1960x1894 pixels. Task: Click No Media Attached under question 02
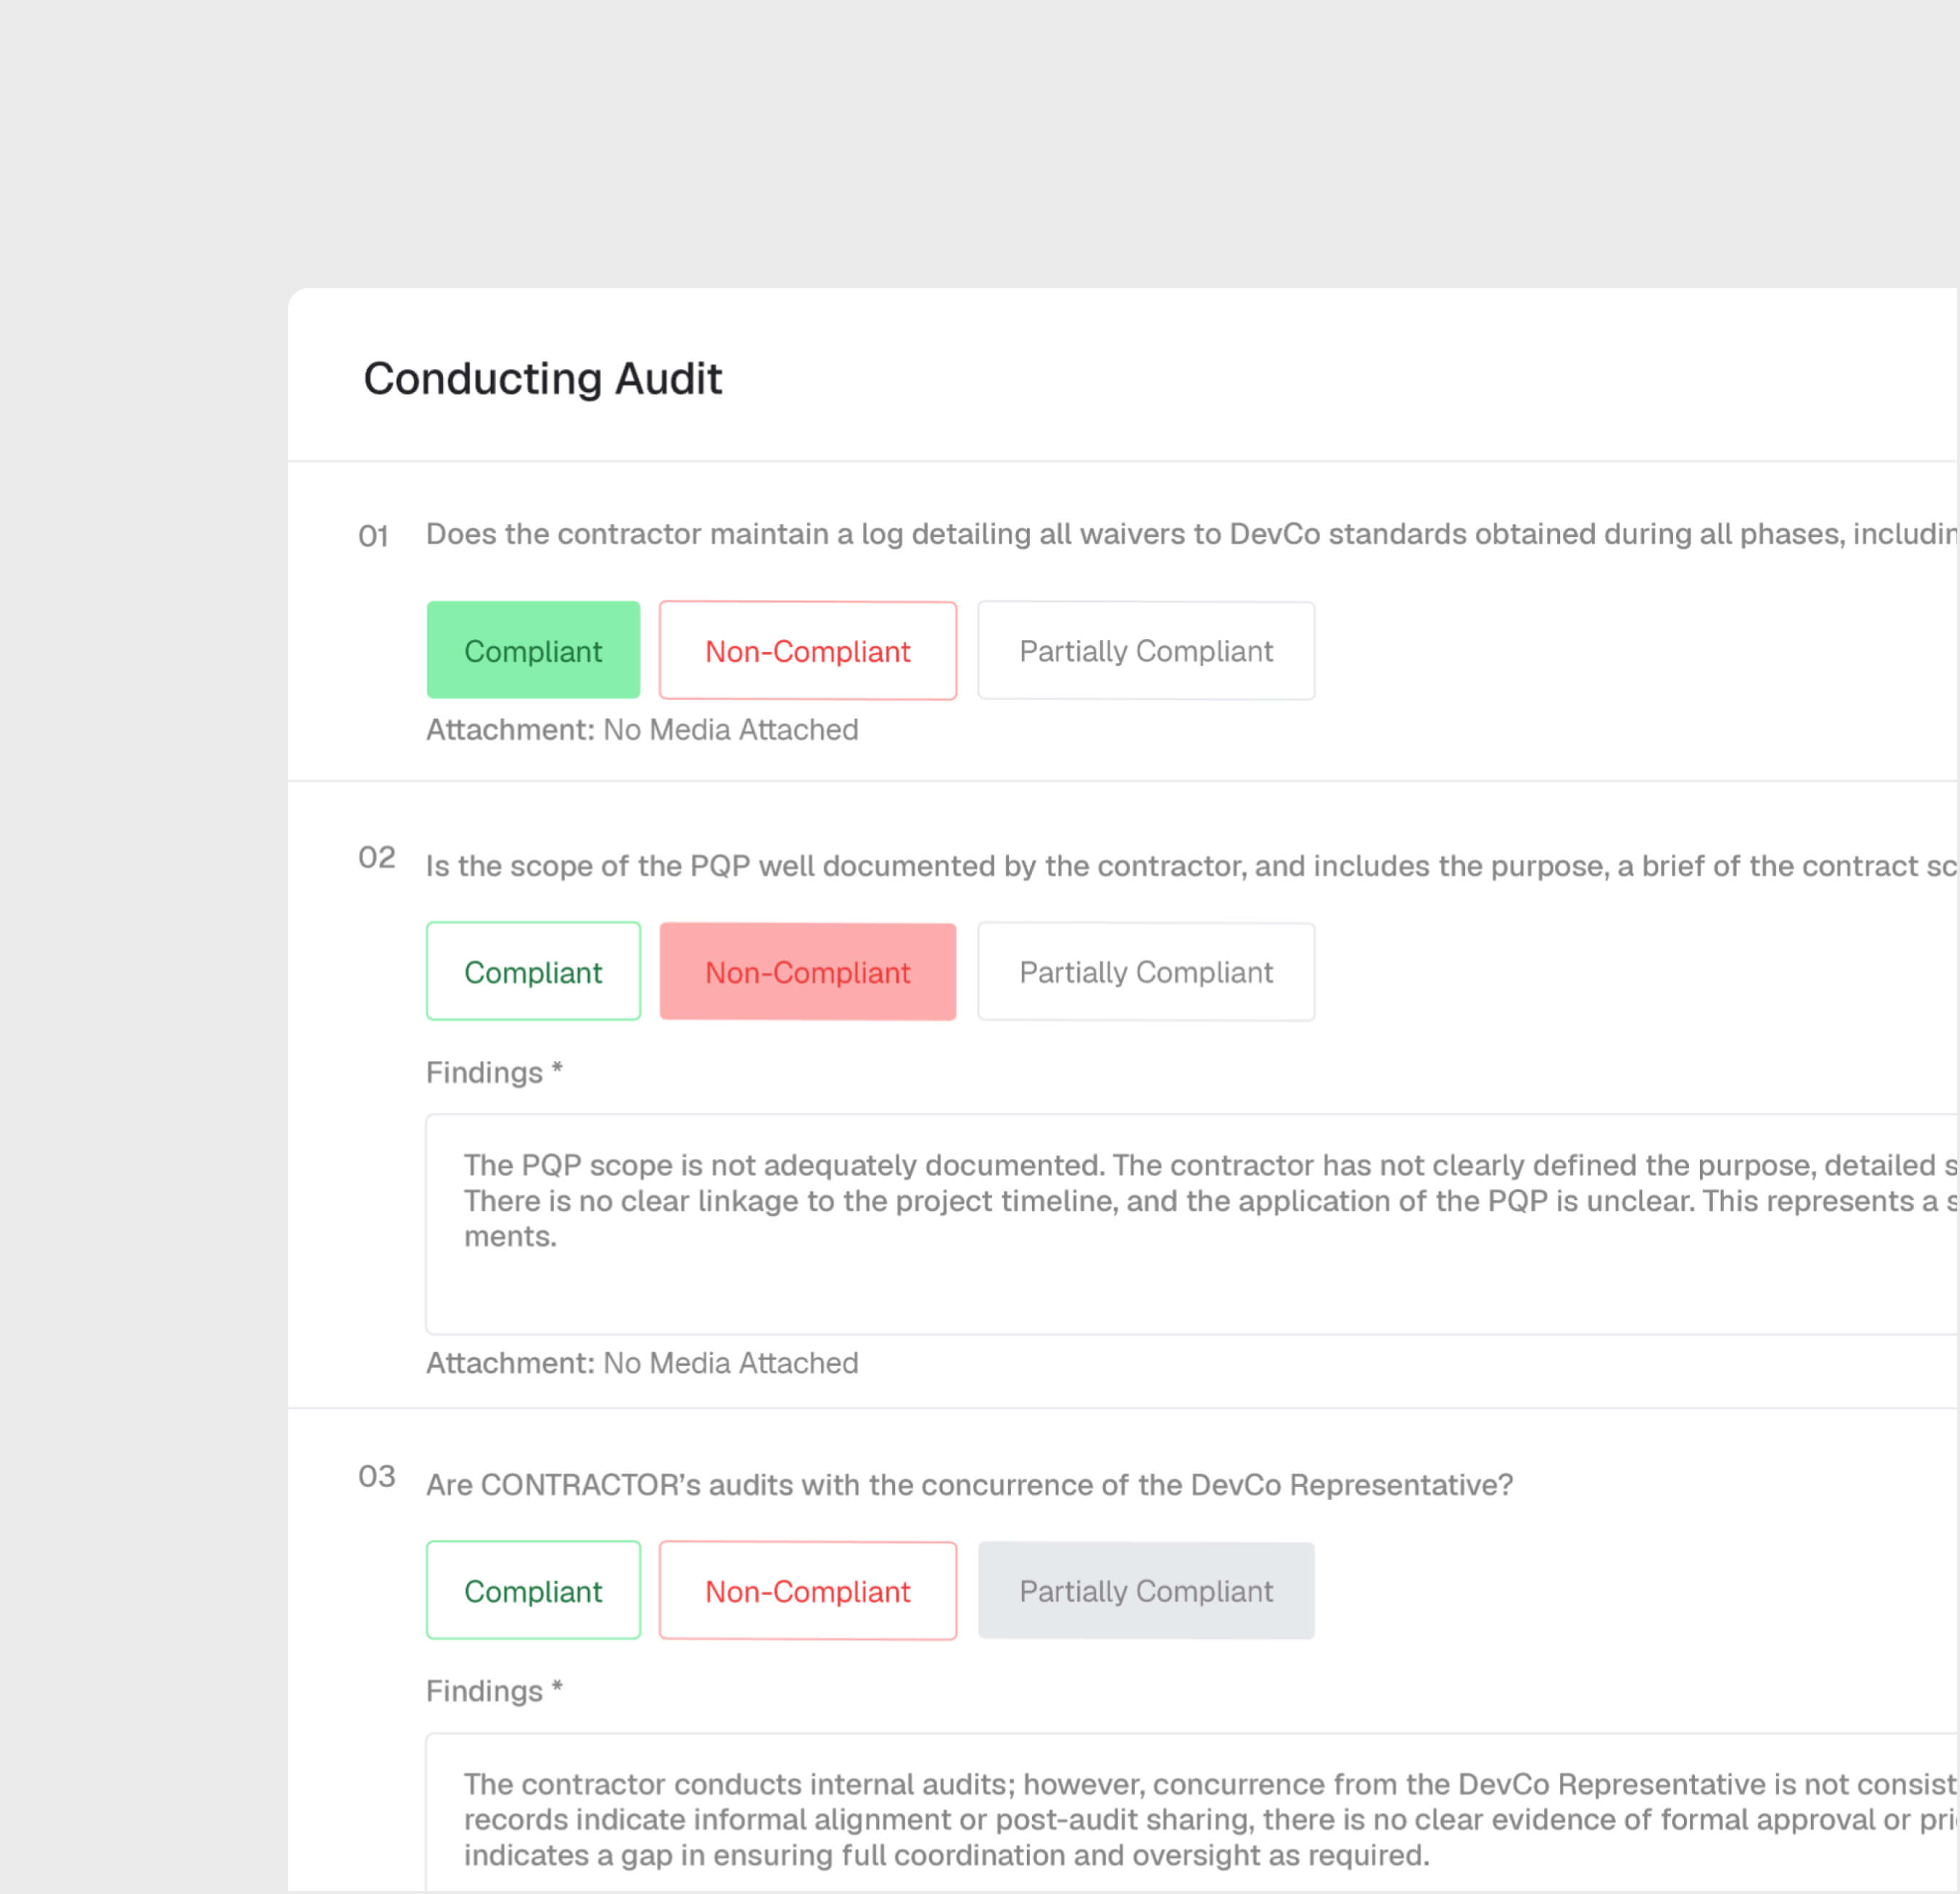tap(730, 1363)
